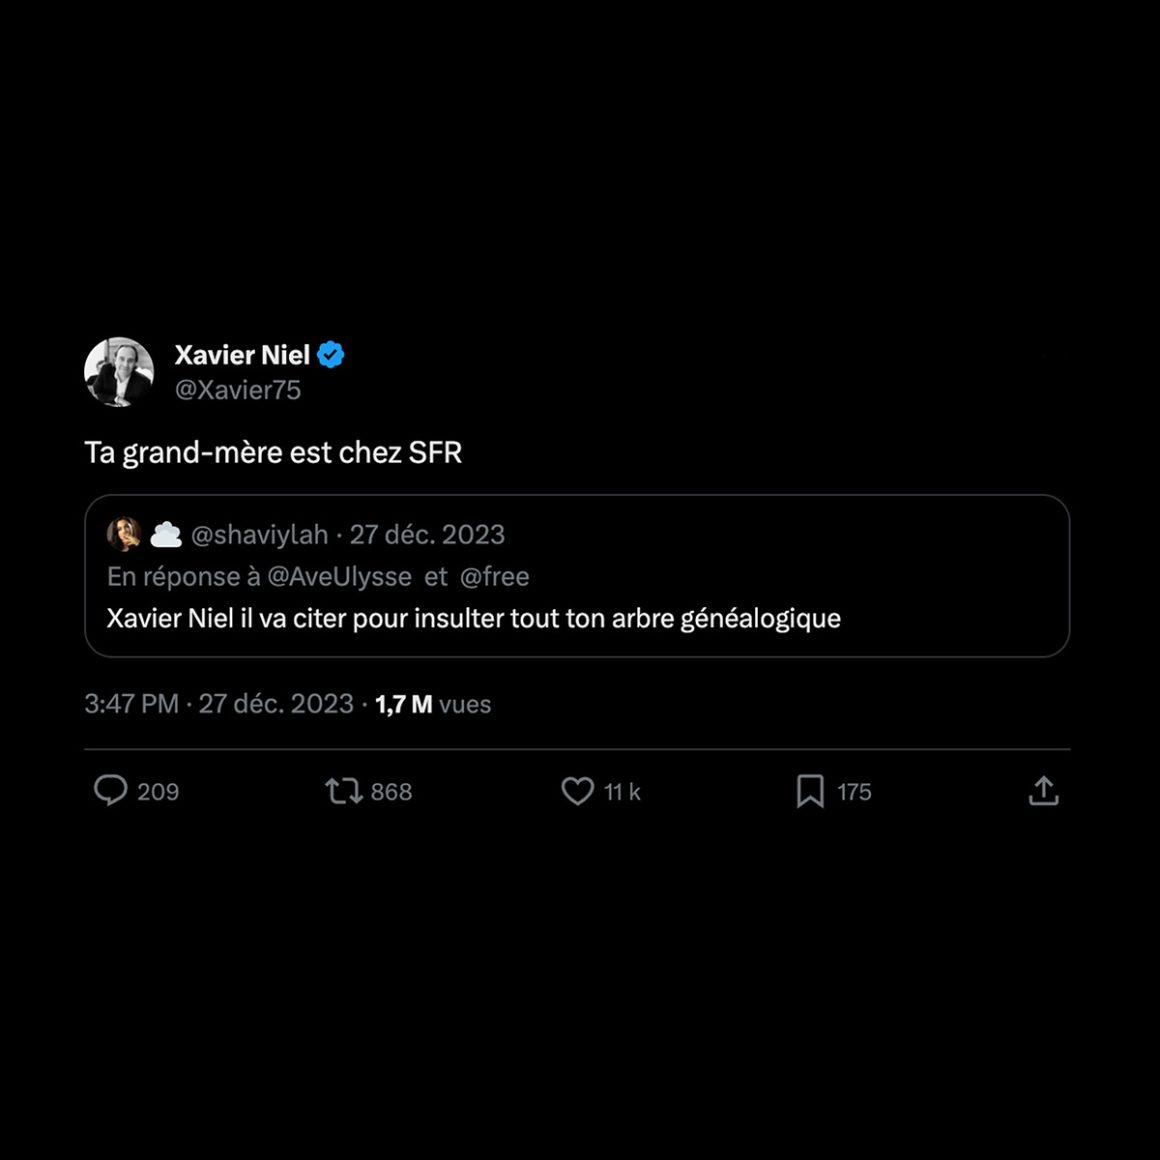Open the @shaviylah handle in the quote
This screenshot has height=1160, width=1160.
(x=259, y=535)
